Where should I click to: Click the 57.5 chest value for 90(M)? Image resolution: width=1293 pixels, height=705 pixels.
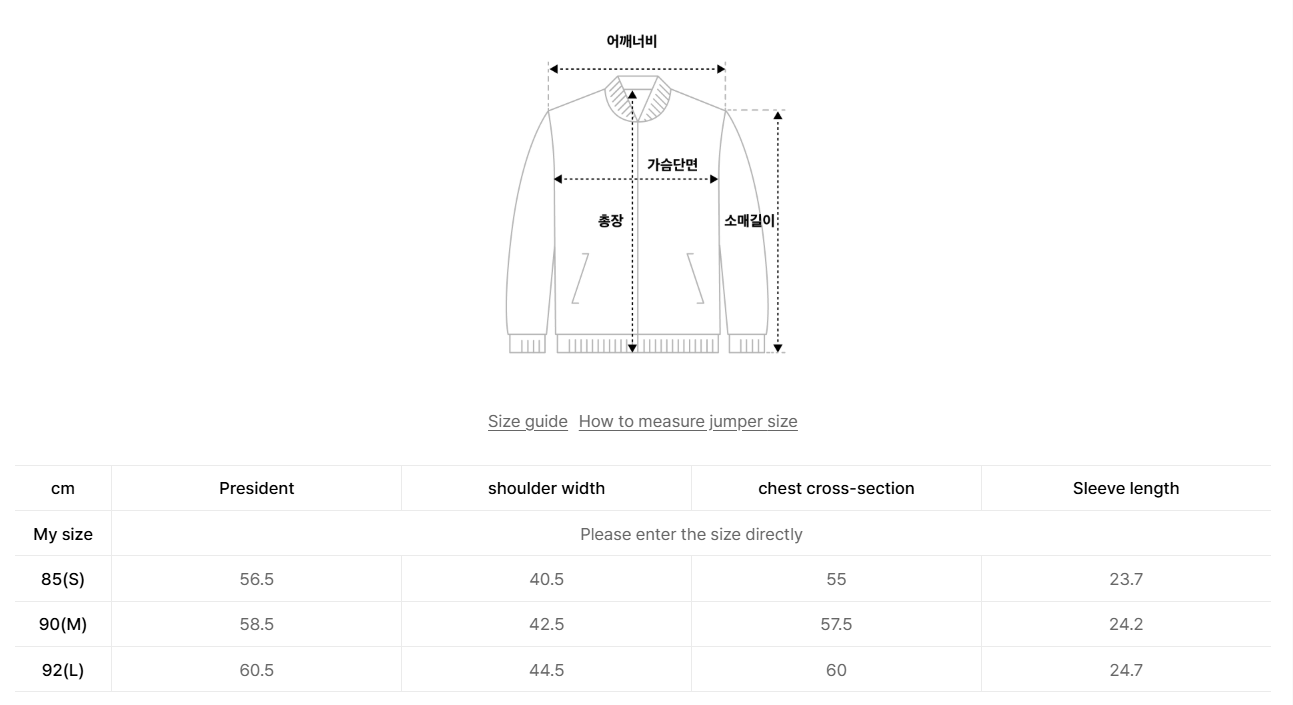click(x=836, y=624)
